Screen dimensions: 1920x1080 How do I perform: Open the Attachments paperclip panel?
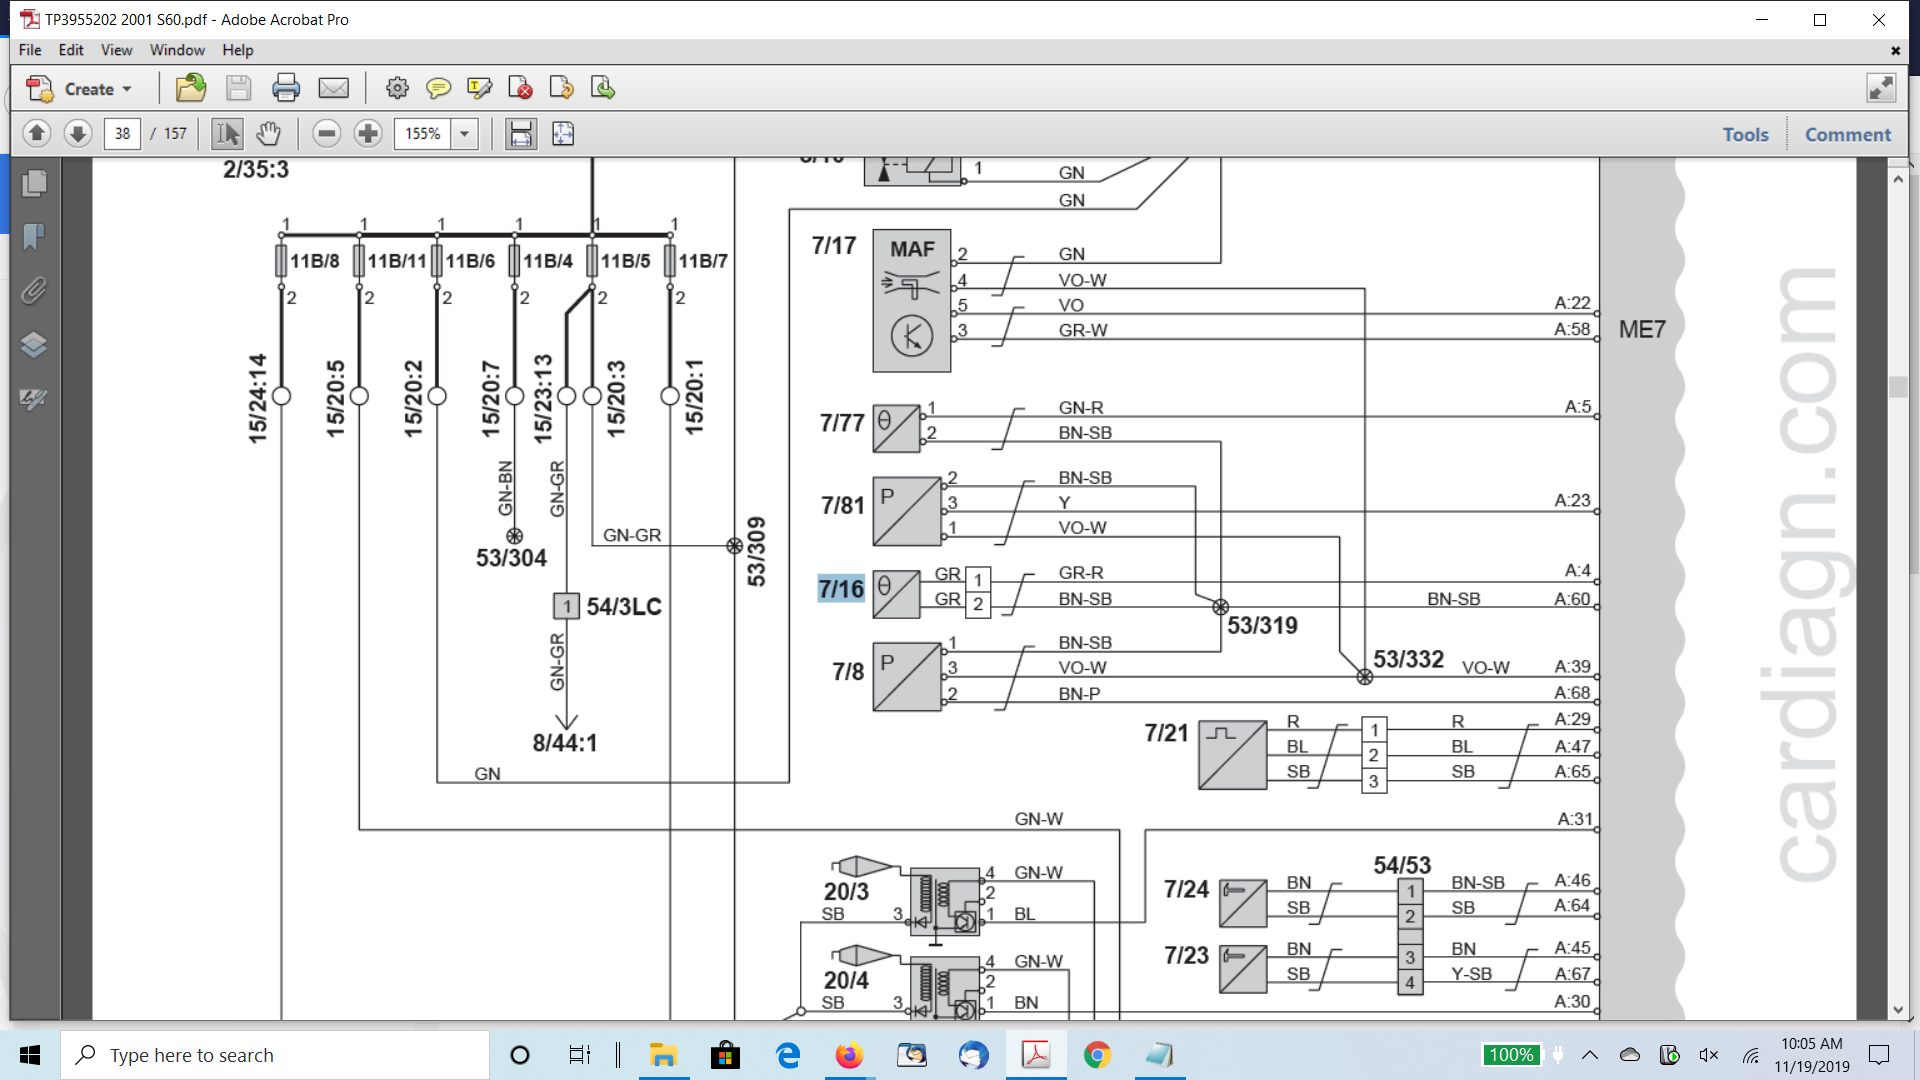tap(34, 291)
